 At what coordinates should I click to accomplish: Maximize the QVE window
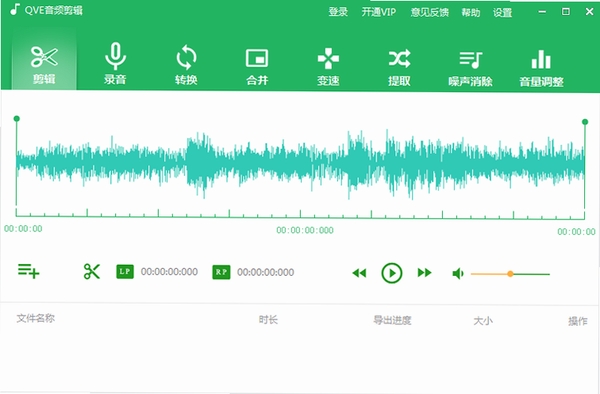[x=566, y=12]
